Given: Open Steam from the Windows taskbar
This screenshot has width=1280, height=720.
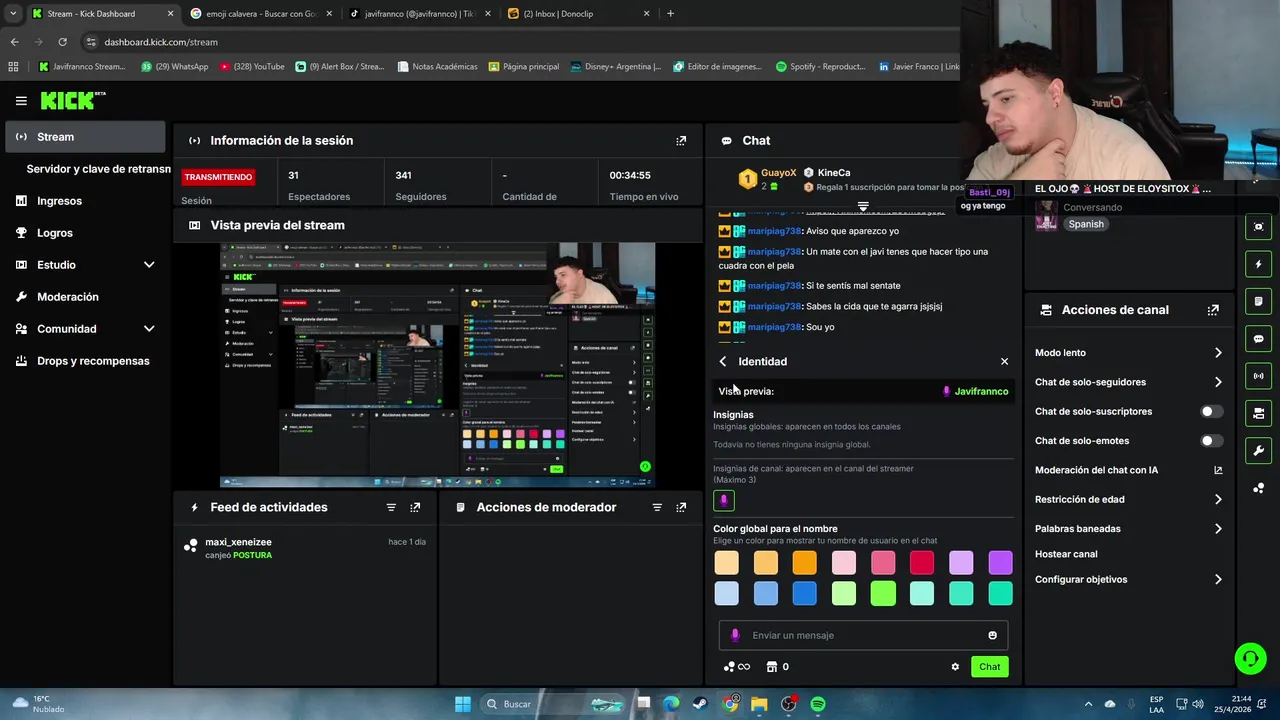Looking at the screenshot, I should click(x=701, y=704).
